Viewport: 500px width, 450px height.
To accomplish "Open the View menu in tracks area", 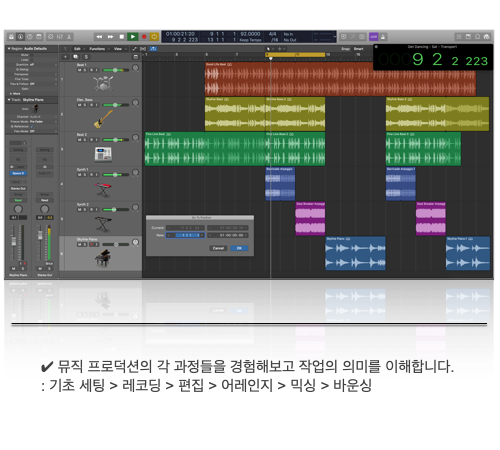I will click(x=120, y=49).
